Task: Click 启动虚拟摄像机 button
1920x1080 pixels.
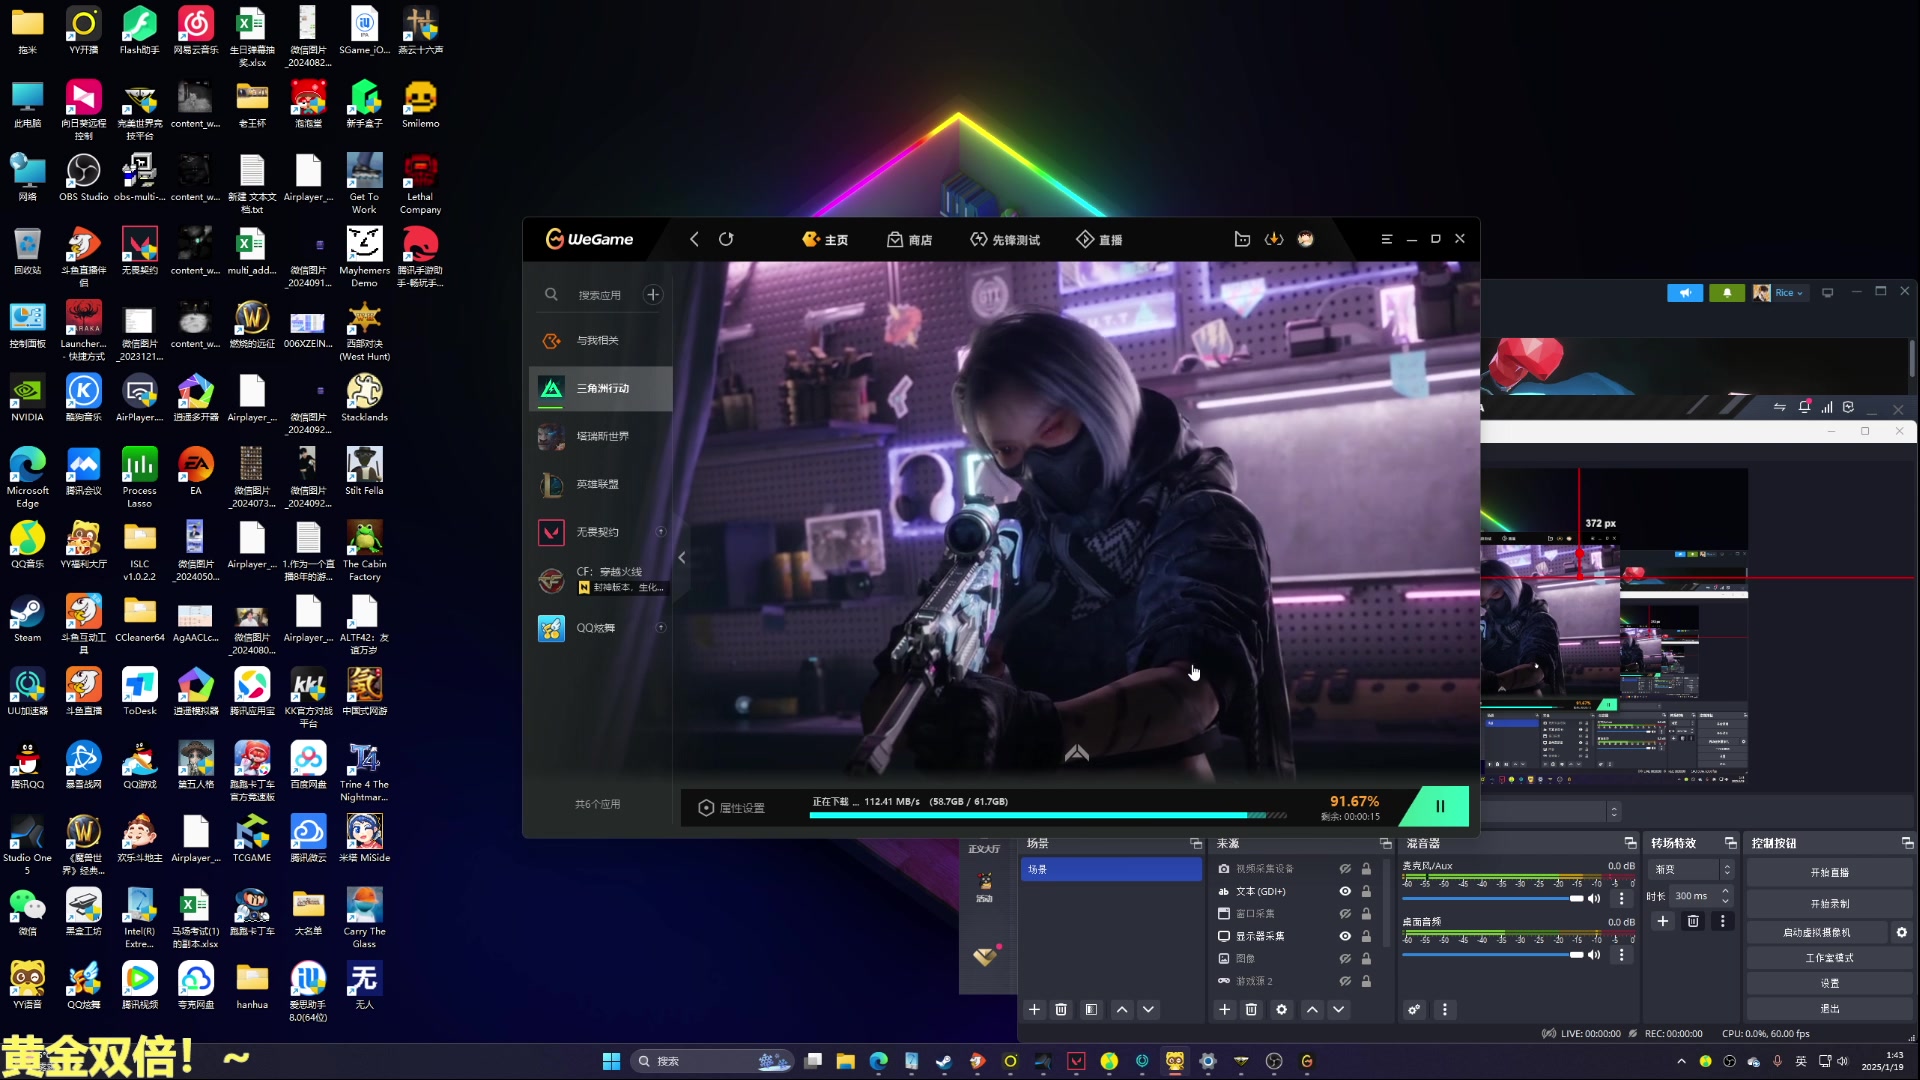Action: point(1817,933)
